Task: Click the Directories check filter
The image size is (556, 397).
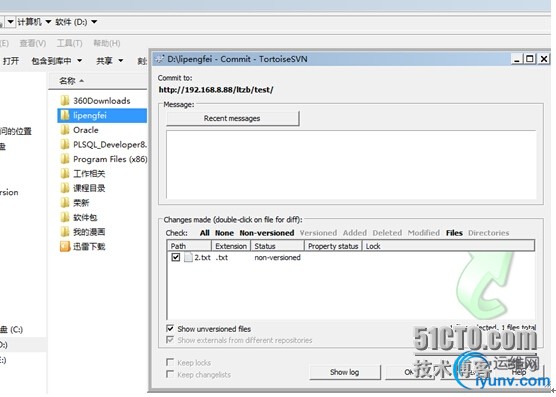Action: pos(489,233)
